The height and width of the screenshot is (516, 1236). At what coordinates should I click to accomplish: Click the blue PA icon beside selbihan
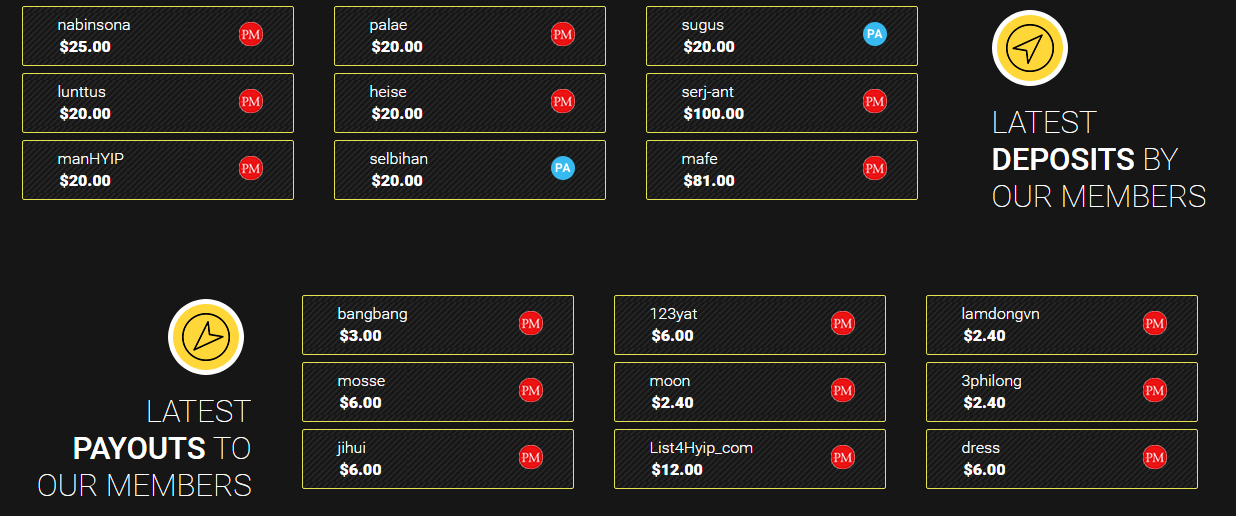click(x=563, y=168)
